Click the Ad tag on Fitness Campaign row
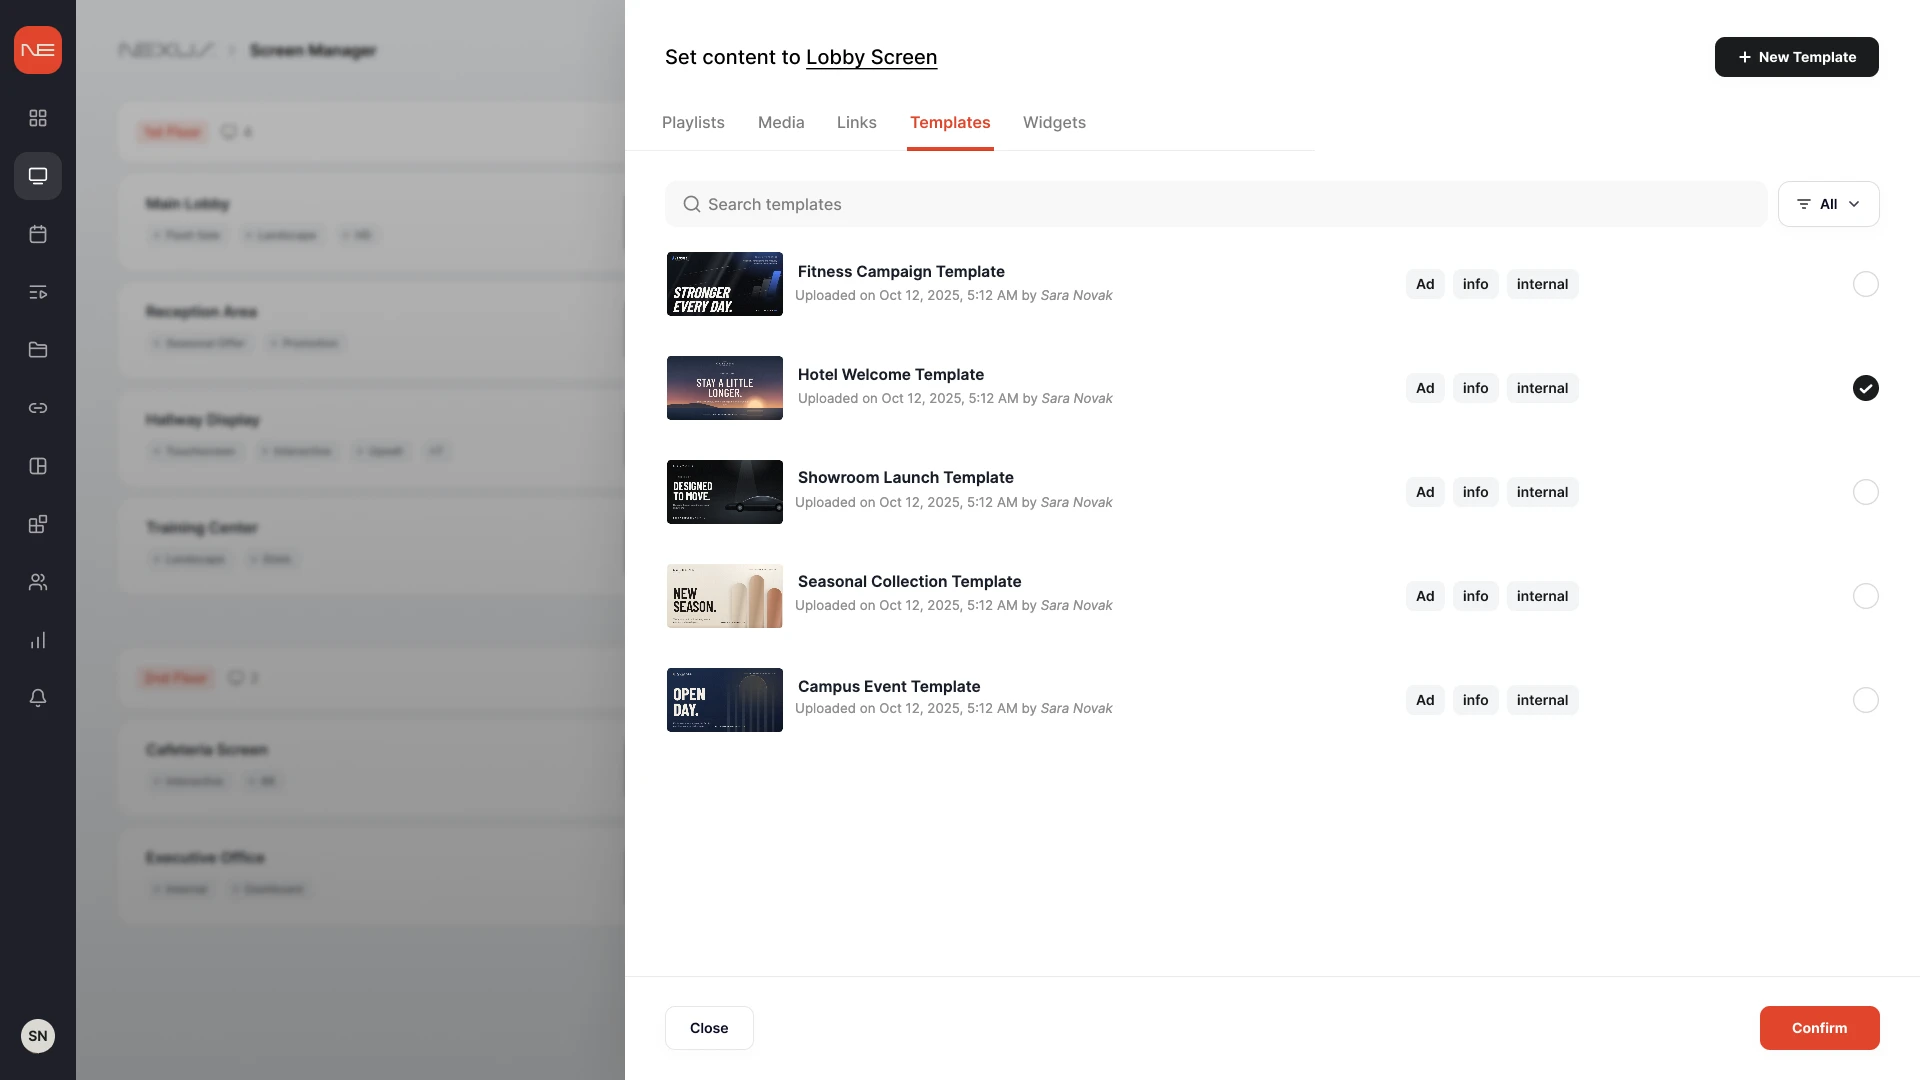This screenshot has height=1080, width=1920. coord(1425,284)
